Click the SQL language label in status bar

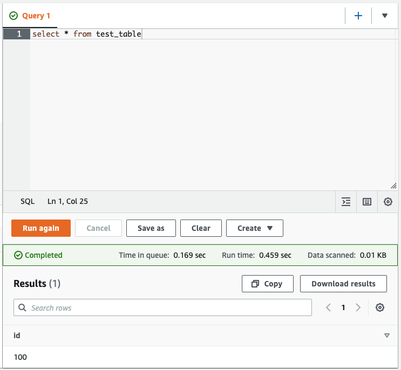(27, 201)
